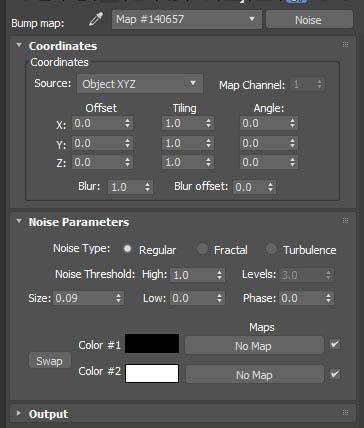Grab the Noise Parameters rollout grip handle
The width and height of the screenshot is (364, 428).
345,220
